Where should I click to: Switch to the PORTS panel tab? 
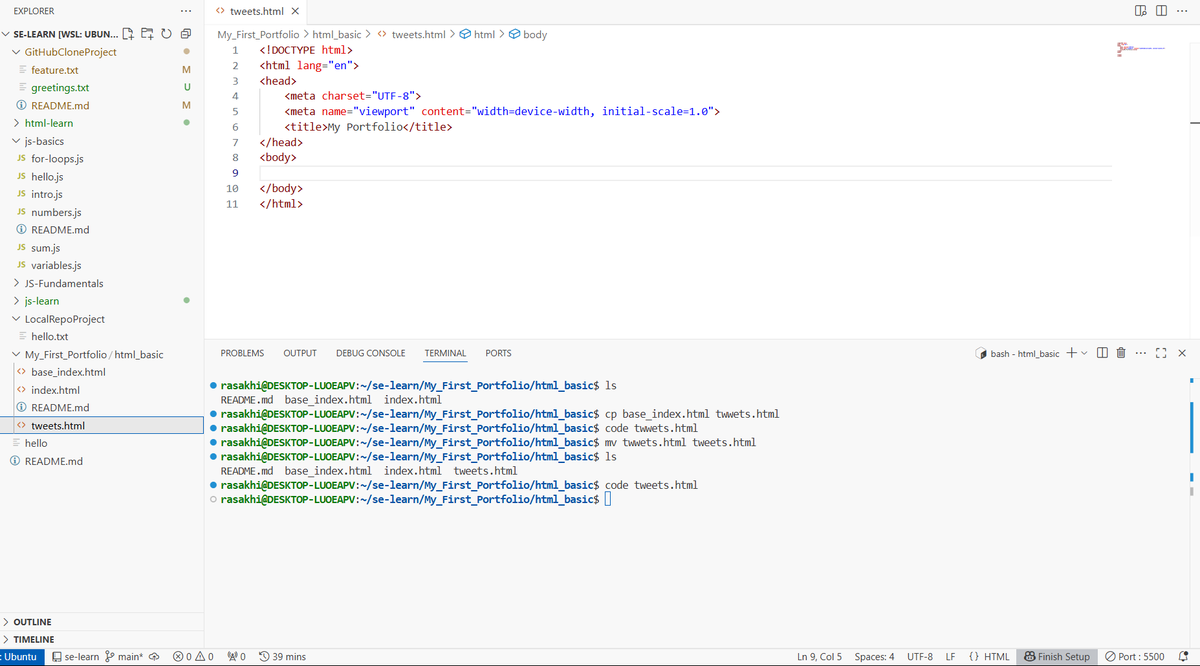click(x=498, y=353)
